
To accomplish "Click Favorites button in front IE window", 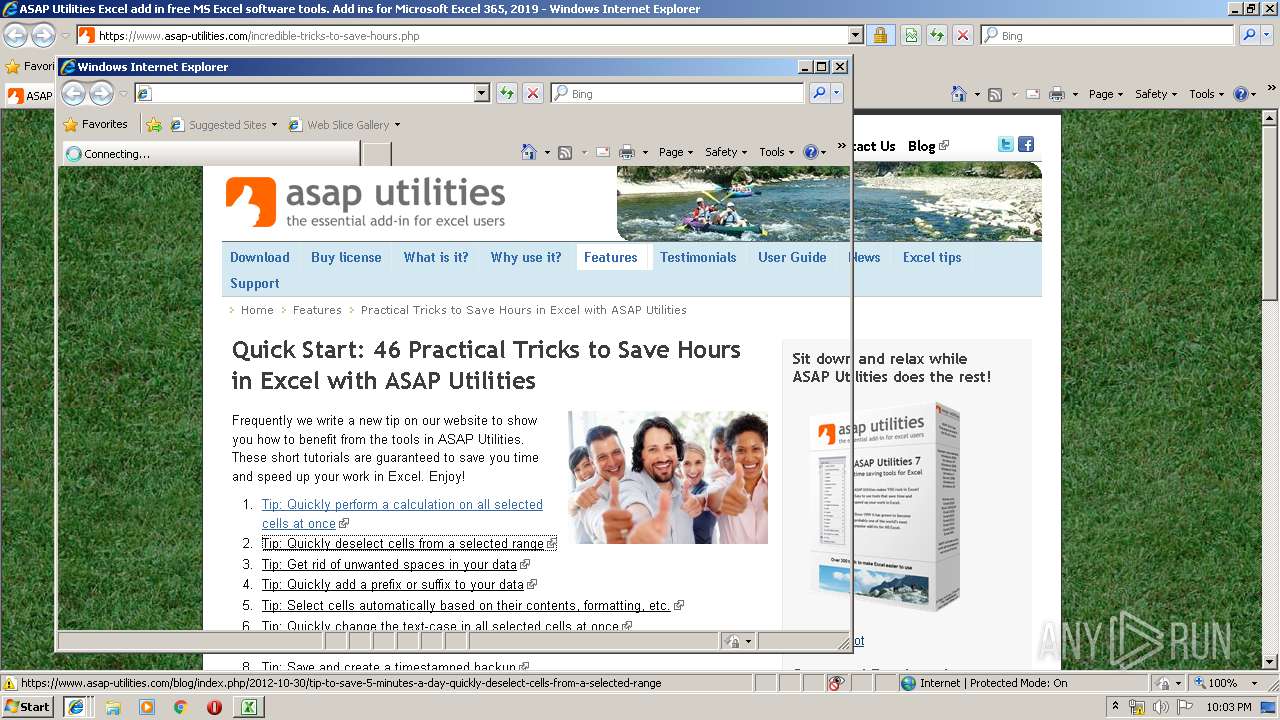I will [95, 125].
